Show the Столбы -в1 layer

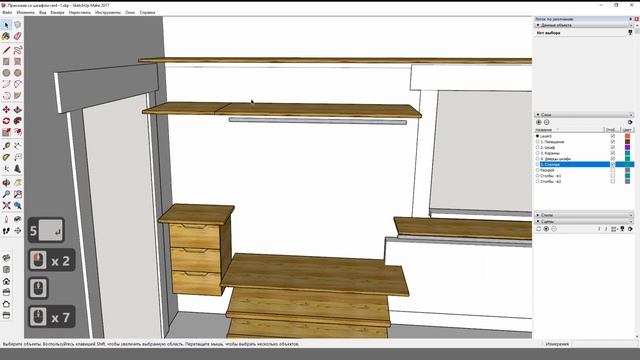pyautogui.click(x=613, y=176)
